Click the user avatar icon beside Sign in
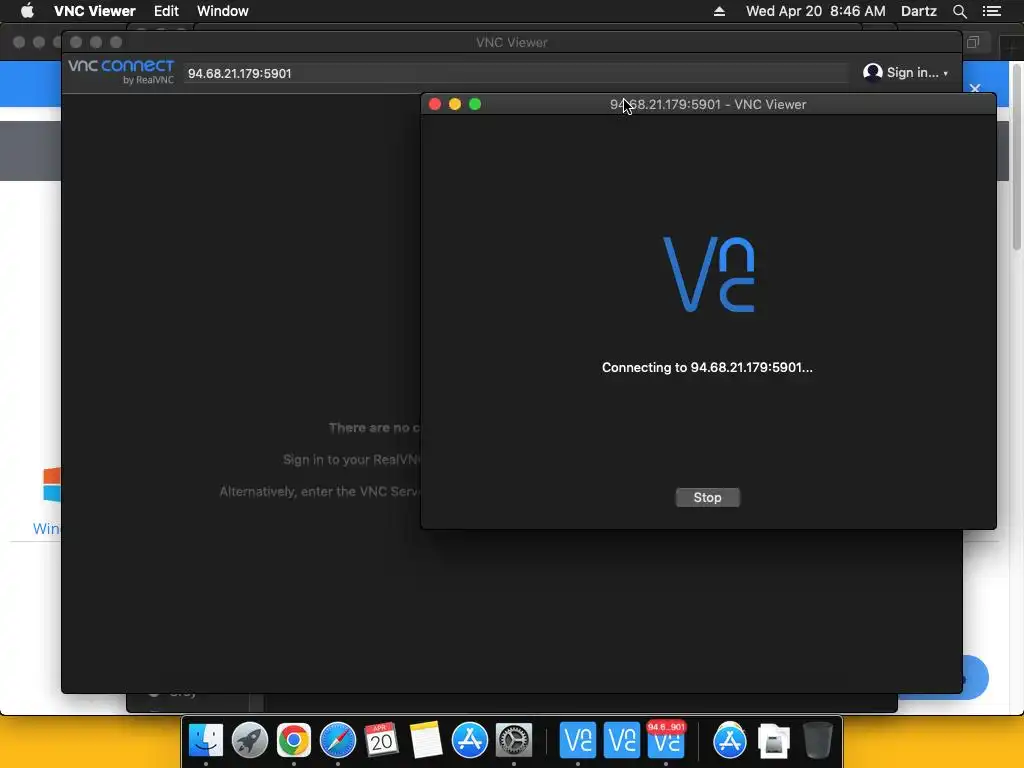1024x768 pixels. pyautogui.click(x=872, y=72)
